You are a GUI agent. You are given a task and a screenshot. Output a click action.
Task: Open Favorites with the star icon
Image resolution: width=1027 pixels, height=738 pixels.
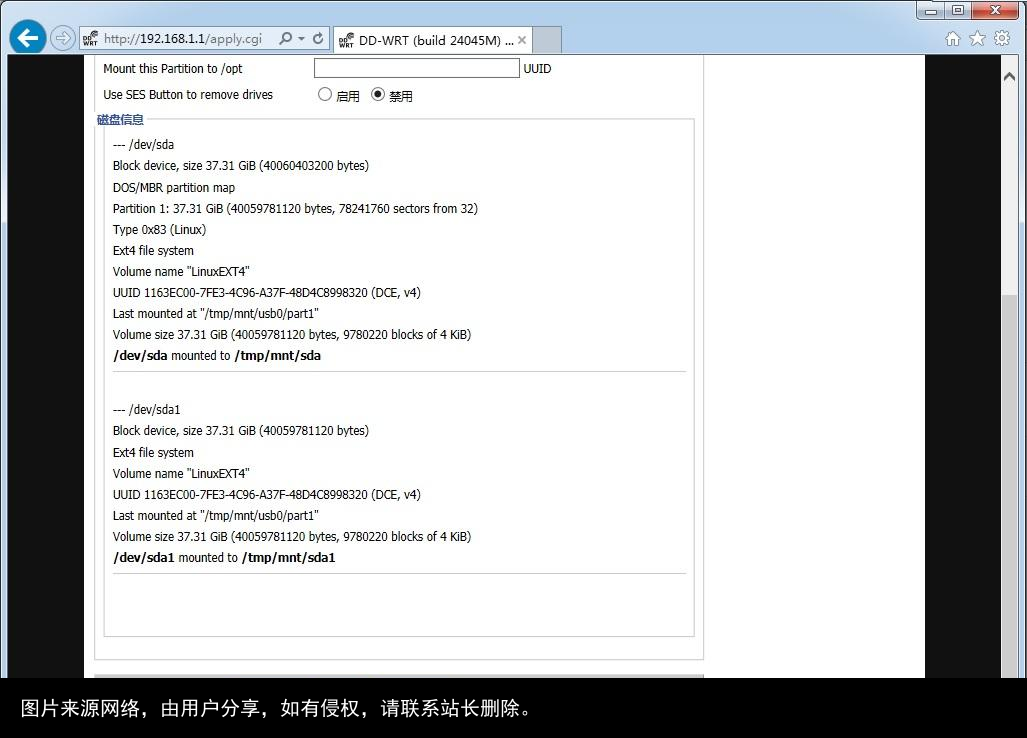tap(975, 37)
